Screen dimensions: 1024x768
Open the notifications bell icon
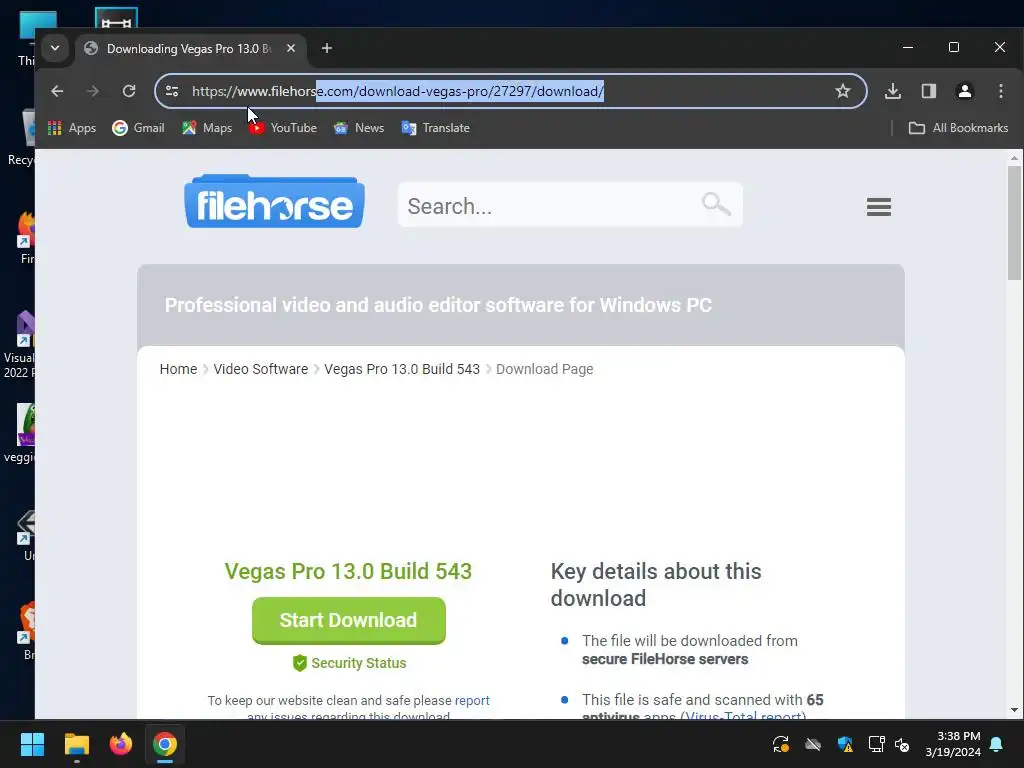(x=997, y=744)
